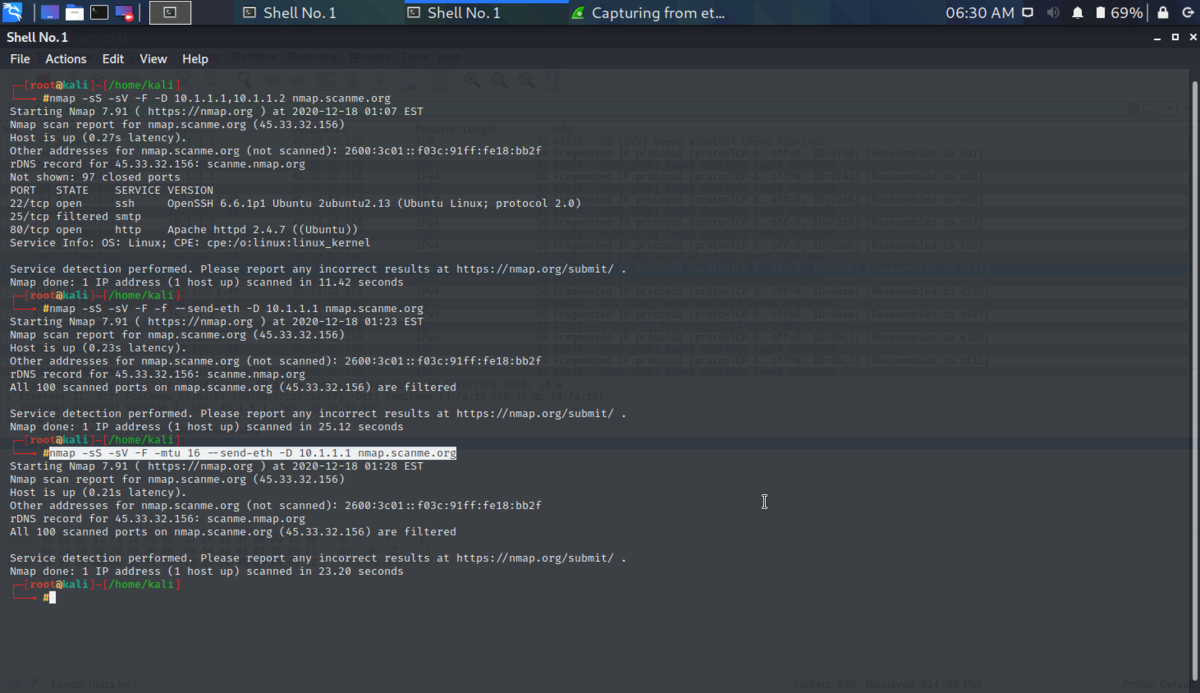
Task: Open the file manager launcher icon
Action: [73, 13]
